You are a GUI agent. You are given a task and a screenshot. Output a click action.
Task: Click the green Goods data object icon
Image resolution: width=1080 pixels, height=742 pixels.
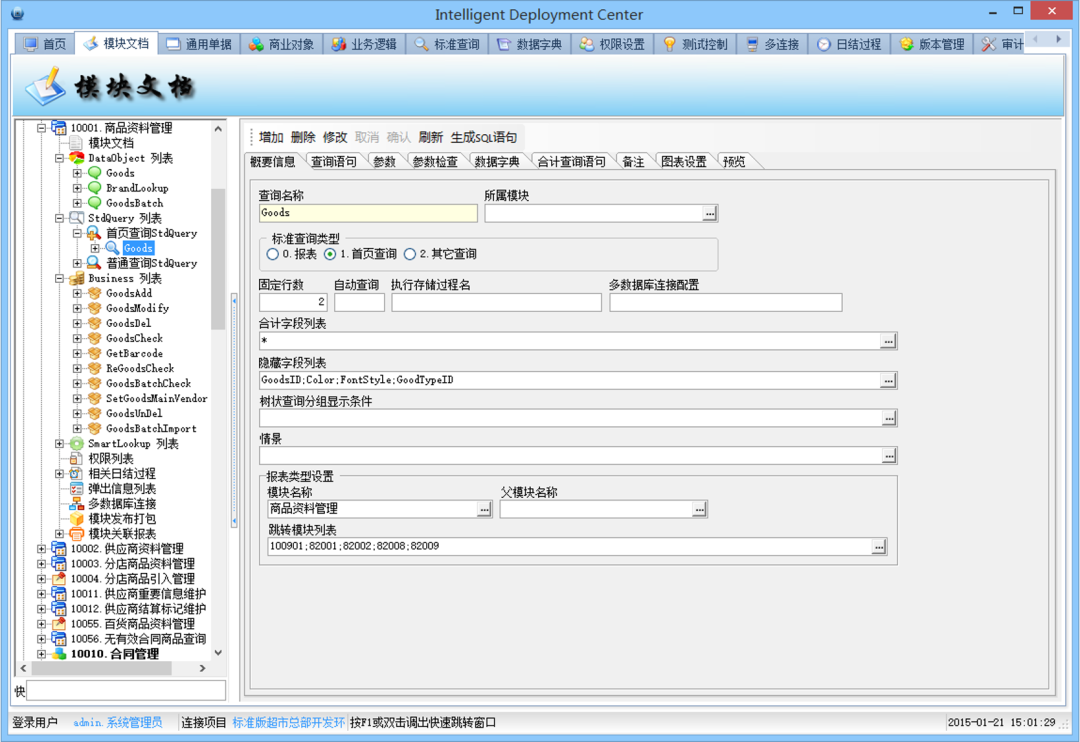(94, 173)
